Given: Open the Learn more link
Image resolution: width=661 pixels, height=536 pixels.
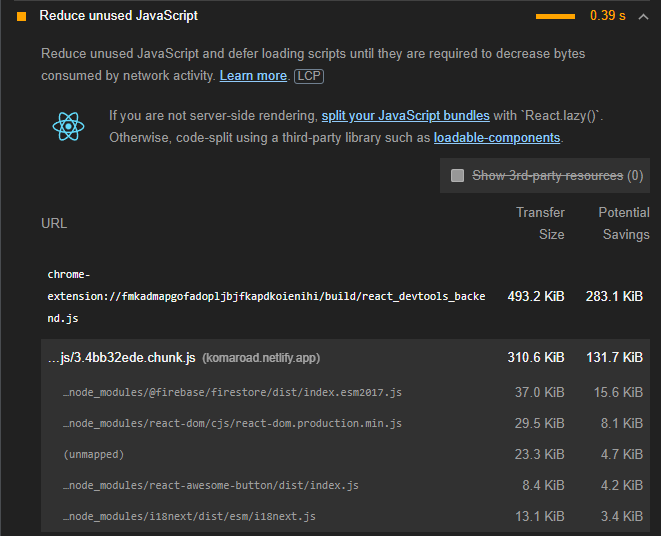Looking at the screenshot, I should coord(253,76).
